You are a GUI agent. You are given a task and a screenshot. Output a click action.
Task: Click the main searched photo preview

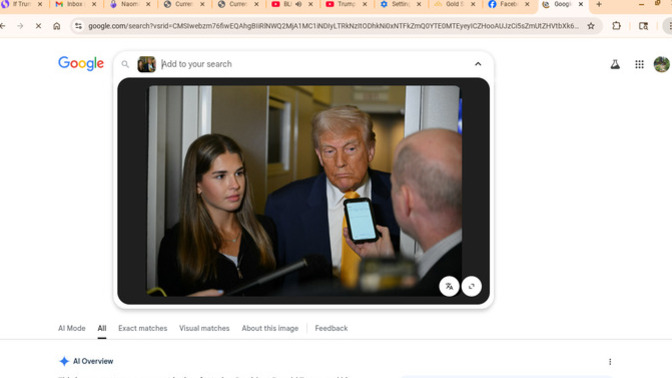304,191
